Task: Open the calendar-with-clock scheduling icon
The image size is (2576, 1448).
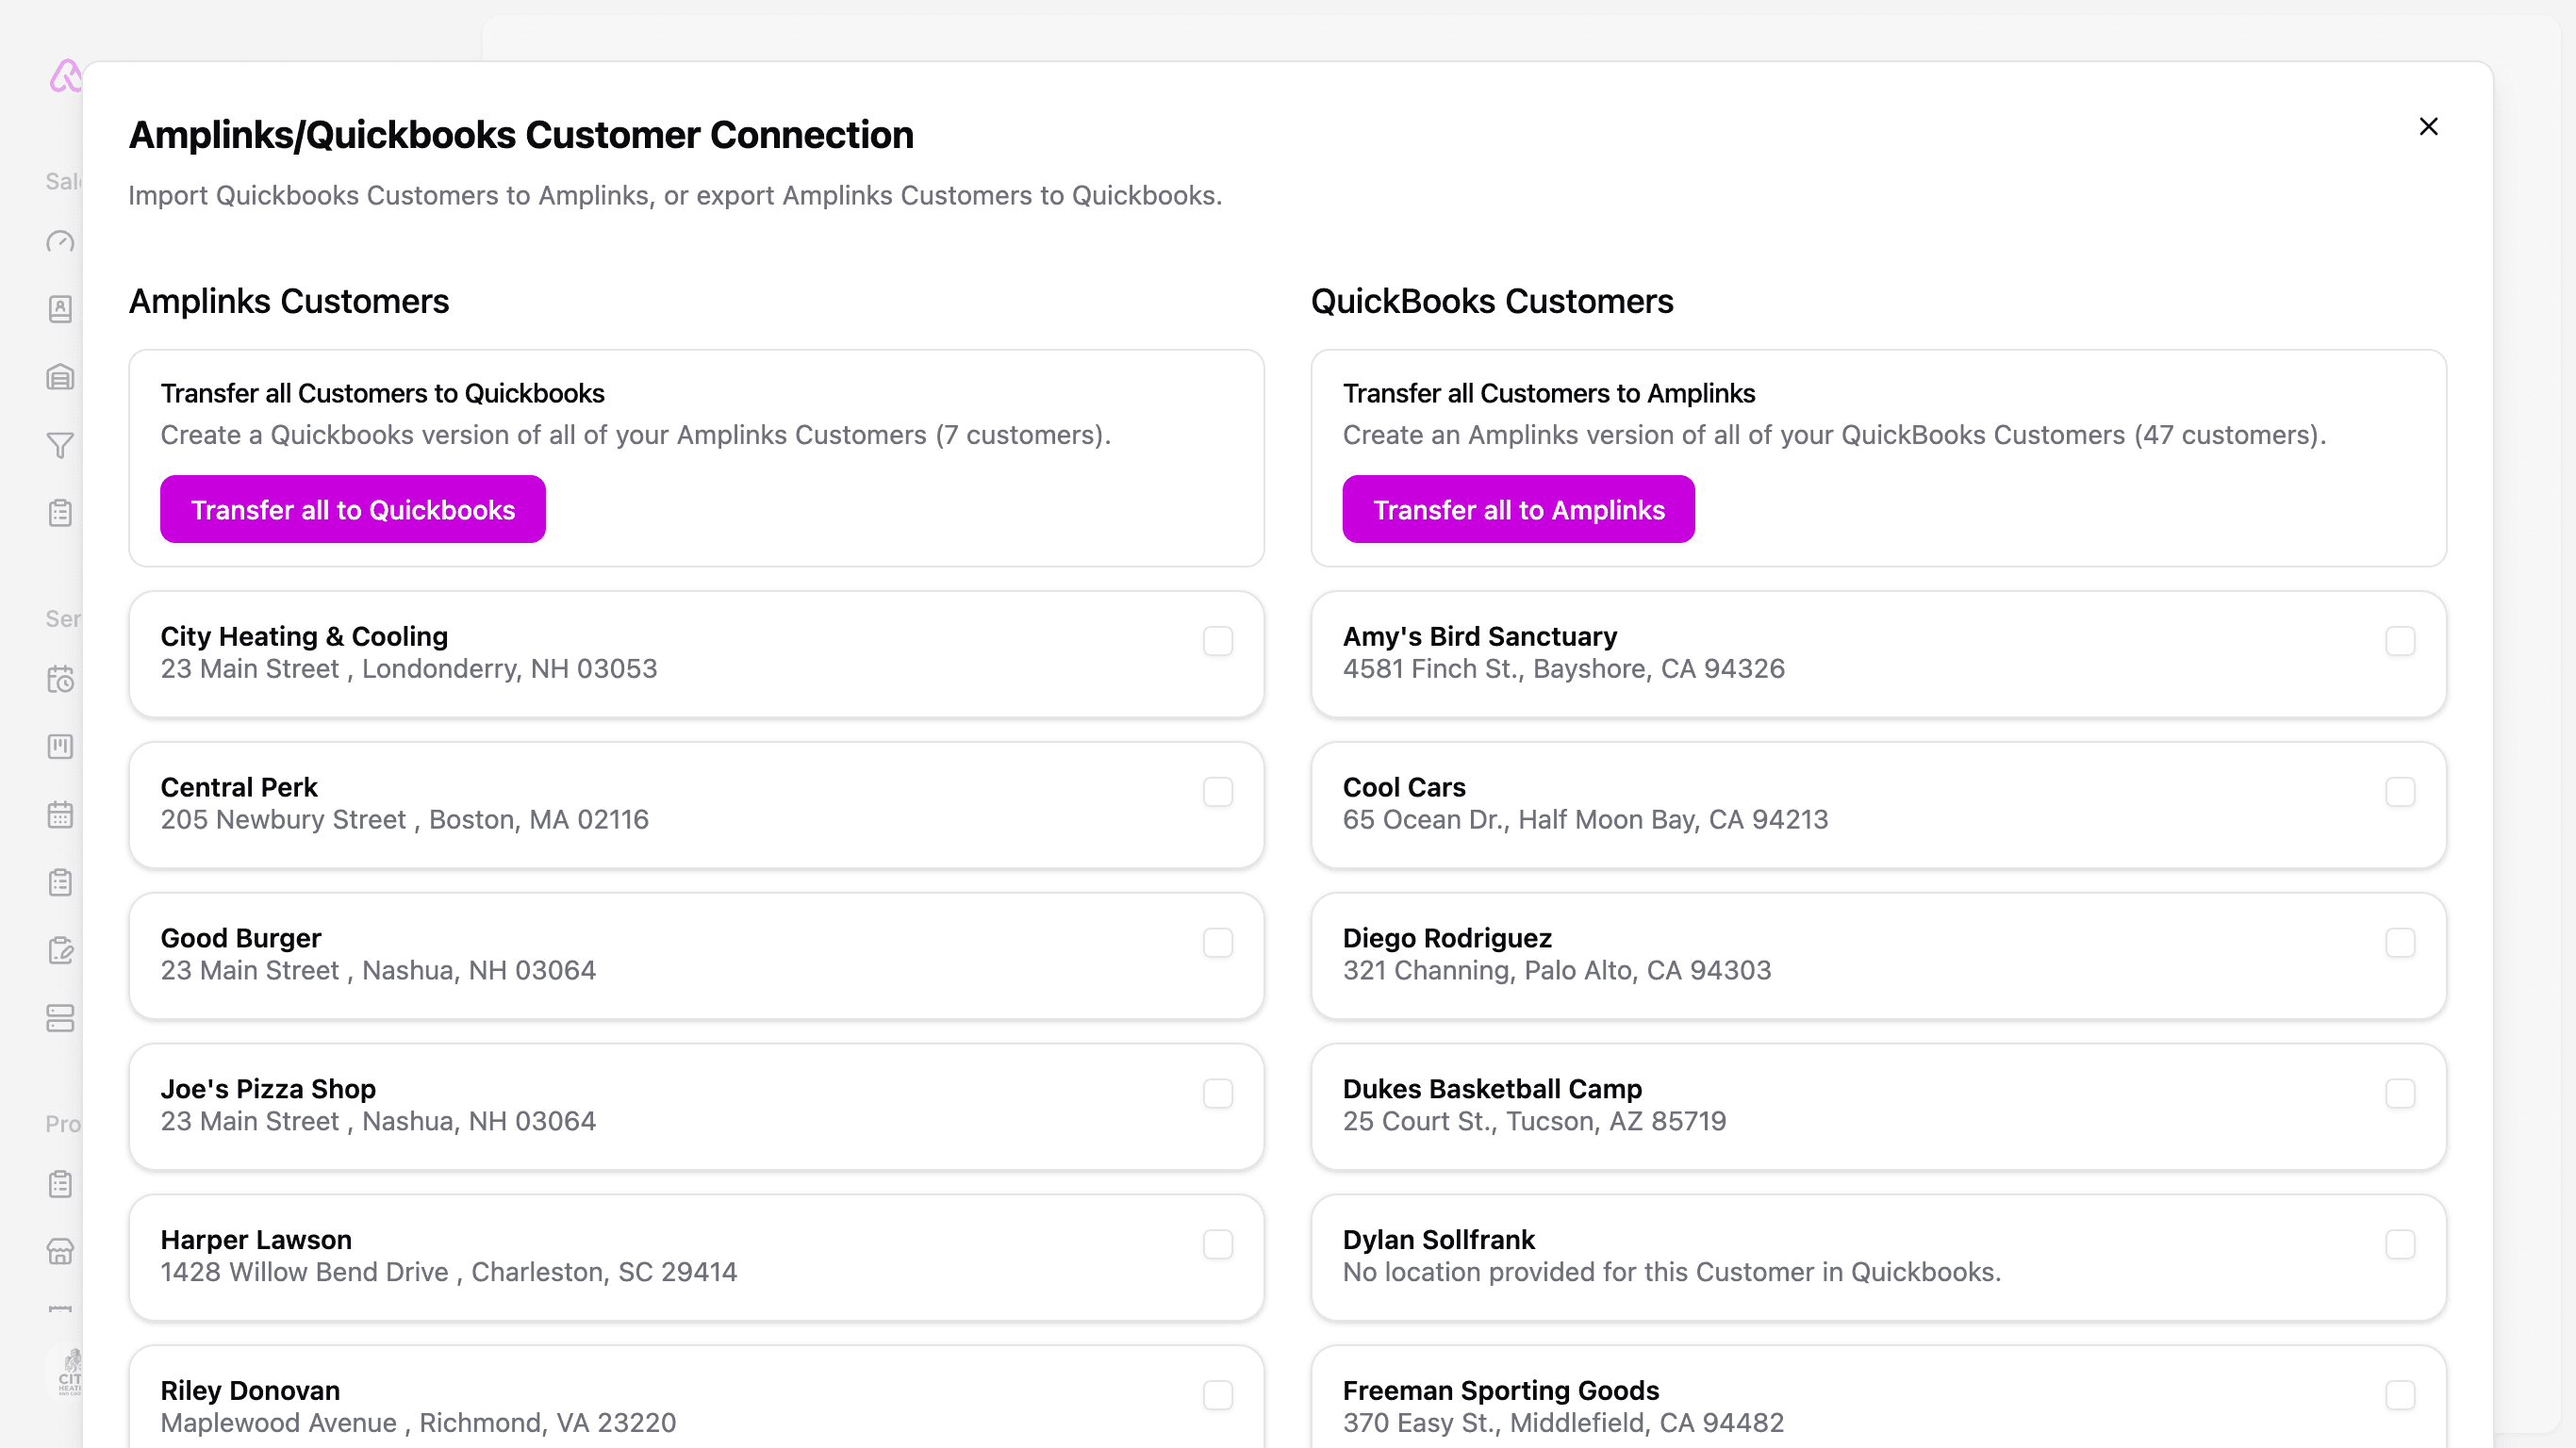Action: click(60, 680)
